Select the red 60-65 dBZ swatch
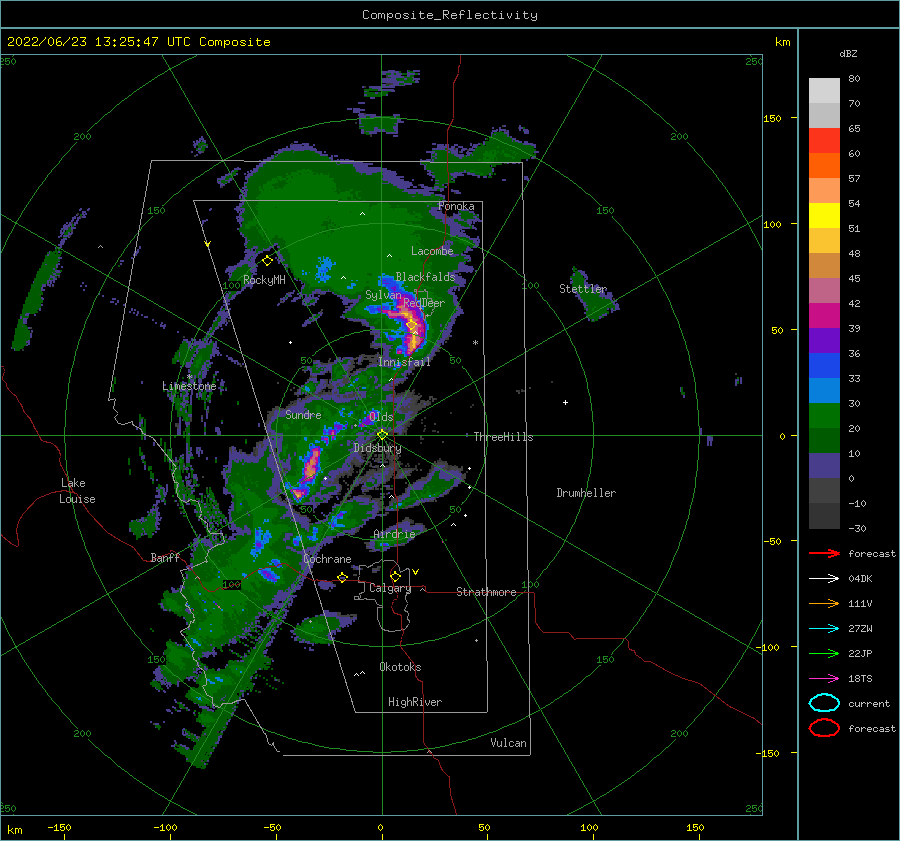This screenshot has width=900, height=841. click(824, 141)
